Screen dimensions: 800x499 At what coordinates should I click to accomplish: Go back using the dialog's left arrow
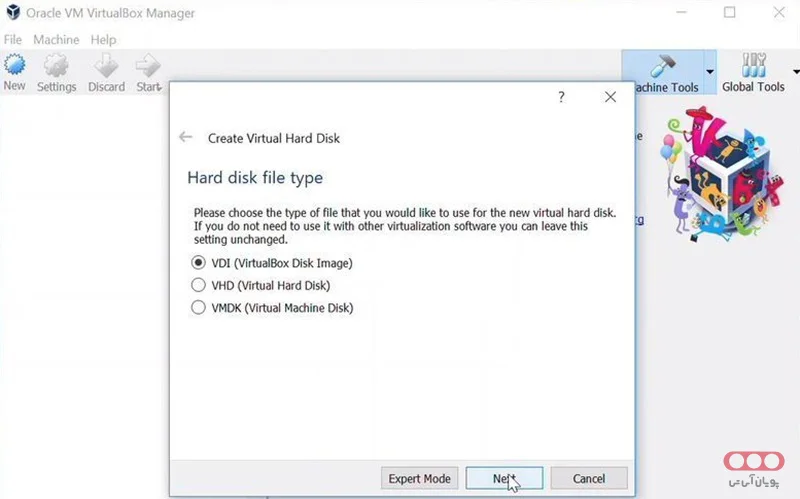coord(185,137)
